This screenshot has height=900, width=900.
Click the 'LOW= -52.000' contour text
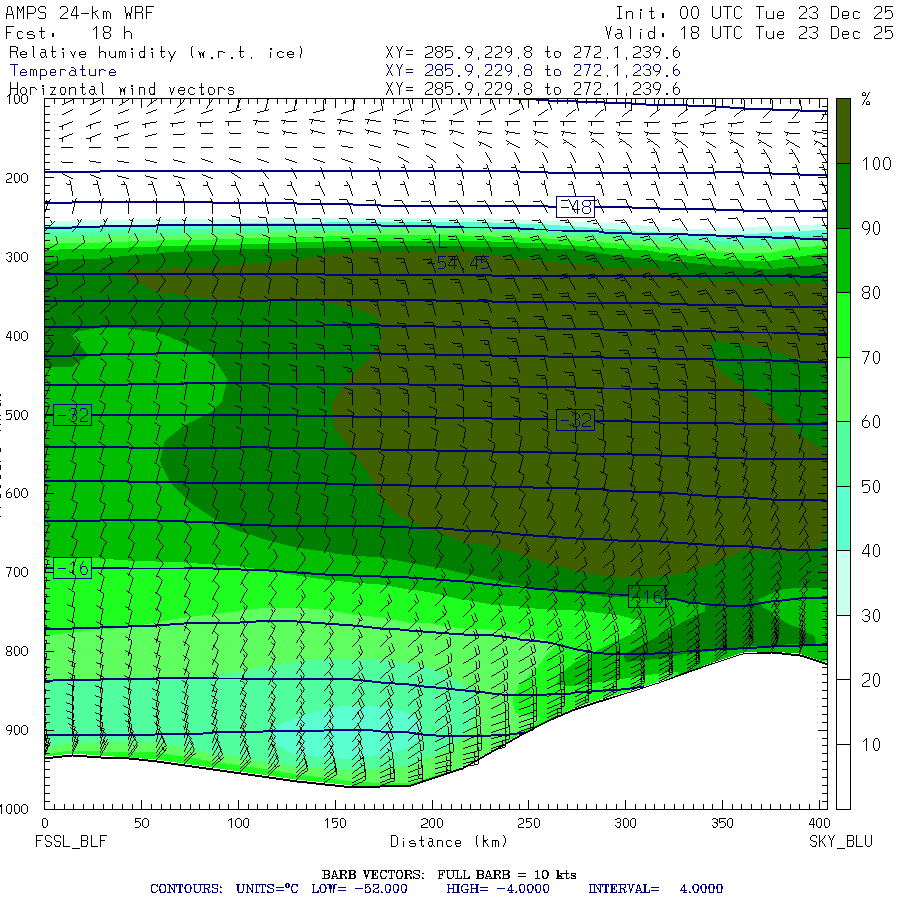359,889
